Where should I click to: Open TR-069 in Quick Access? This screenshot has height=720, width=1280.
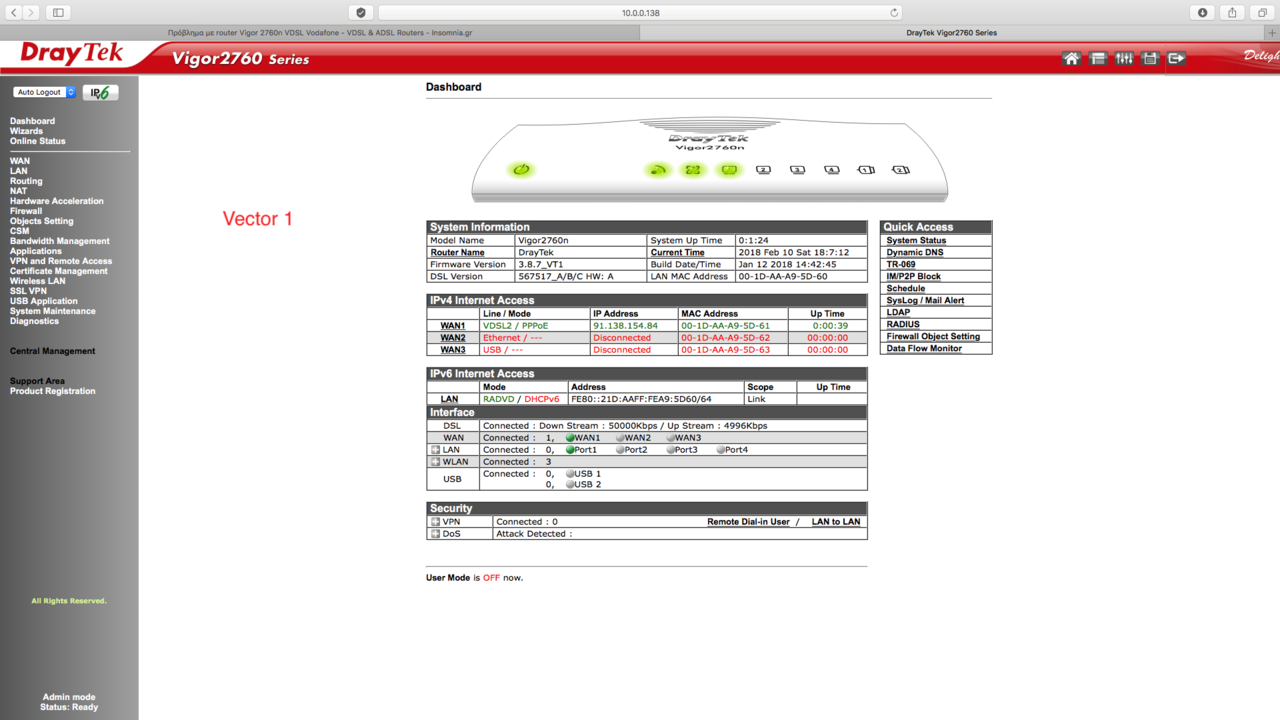click(901, 265)
